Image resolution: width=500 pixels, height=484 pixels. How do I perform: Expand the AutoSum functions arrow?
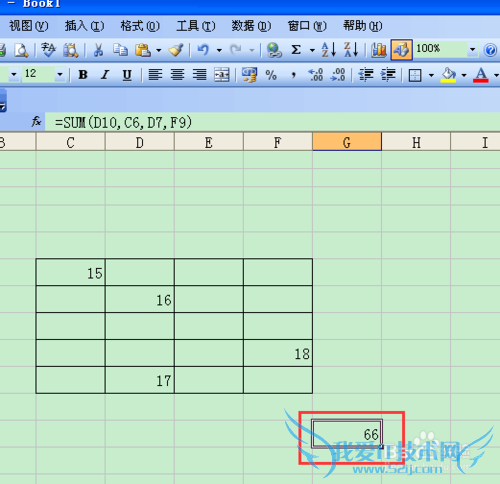(312, 51)
